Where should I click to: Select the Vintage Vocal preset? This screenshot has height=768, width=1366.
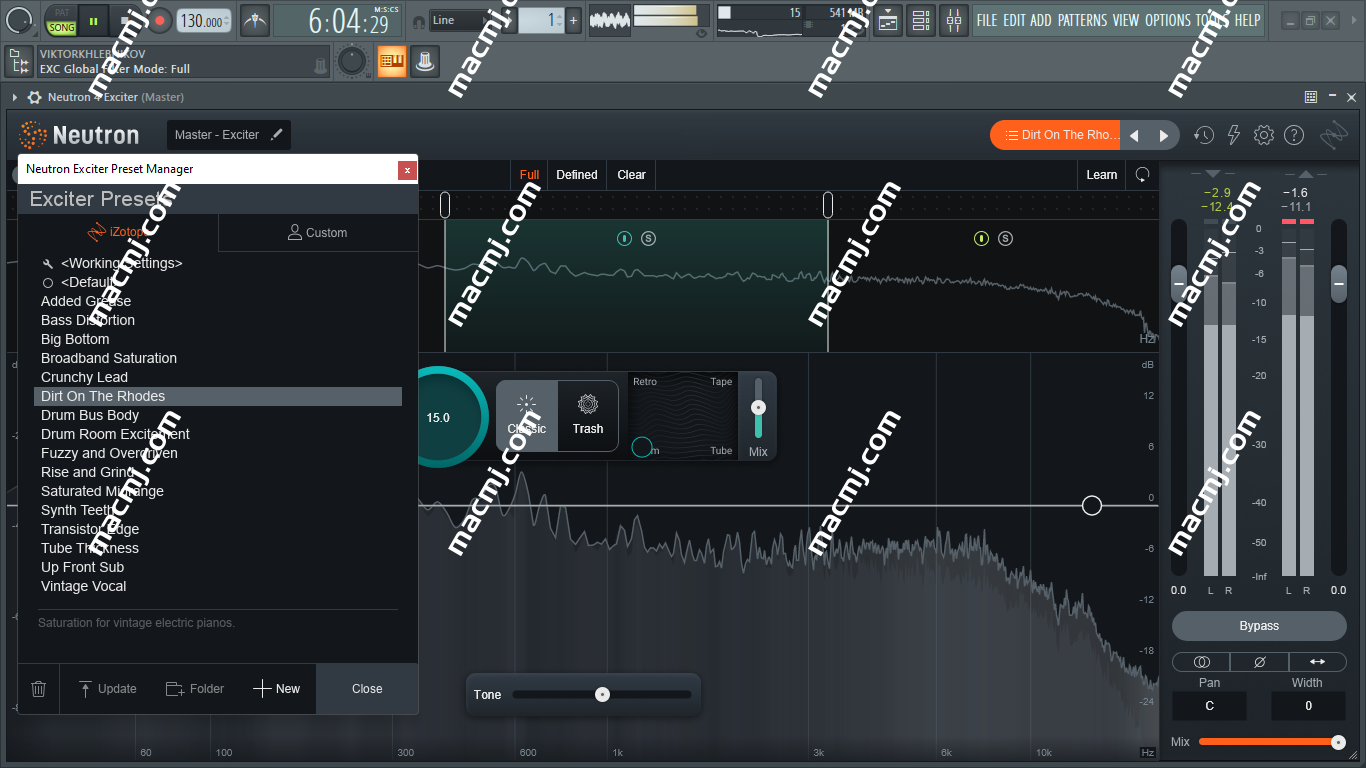[x=84, y=586]
